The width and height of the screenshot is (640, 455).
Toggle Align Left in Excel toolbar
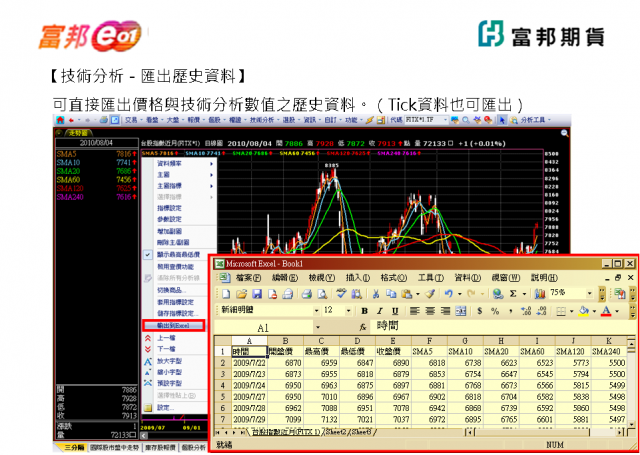[x=415, y=311]
